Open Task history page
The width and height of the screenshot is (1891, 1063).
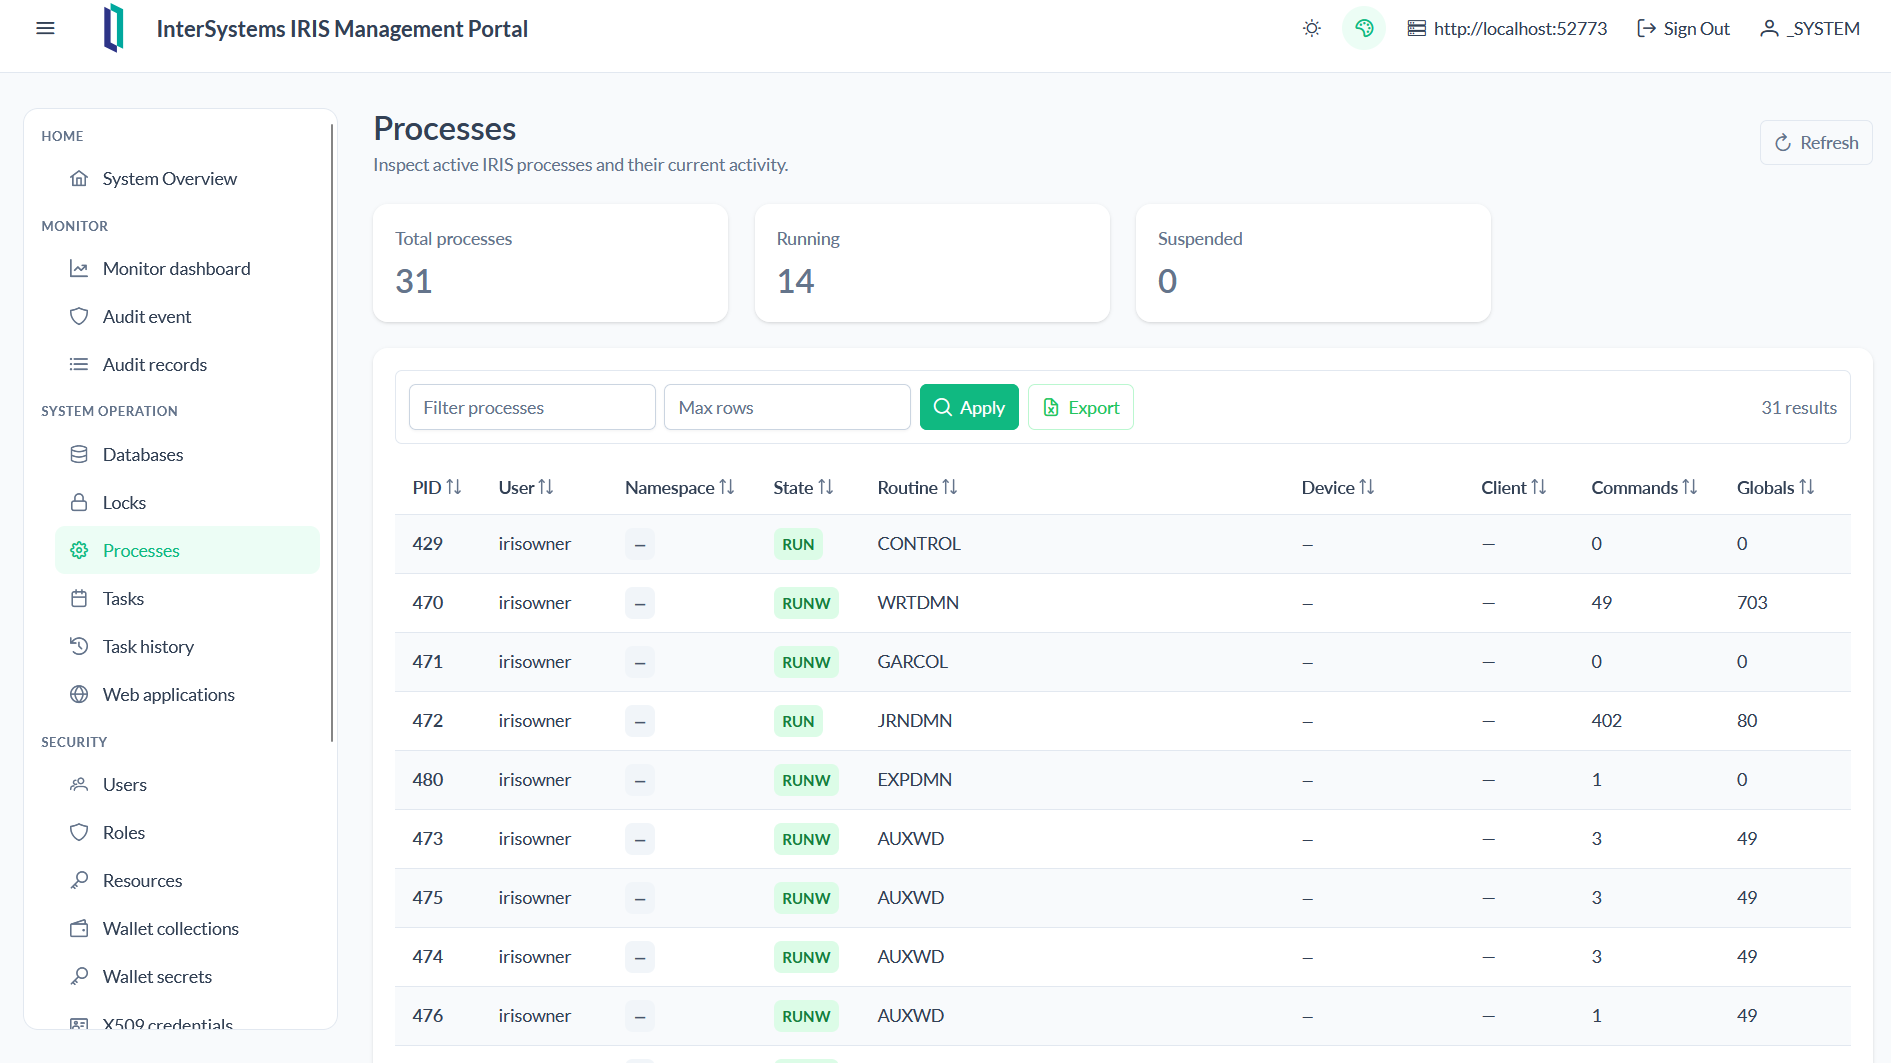[187, 647]
